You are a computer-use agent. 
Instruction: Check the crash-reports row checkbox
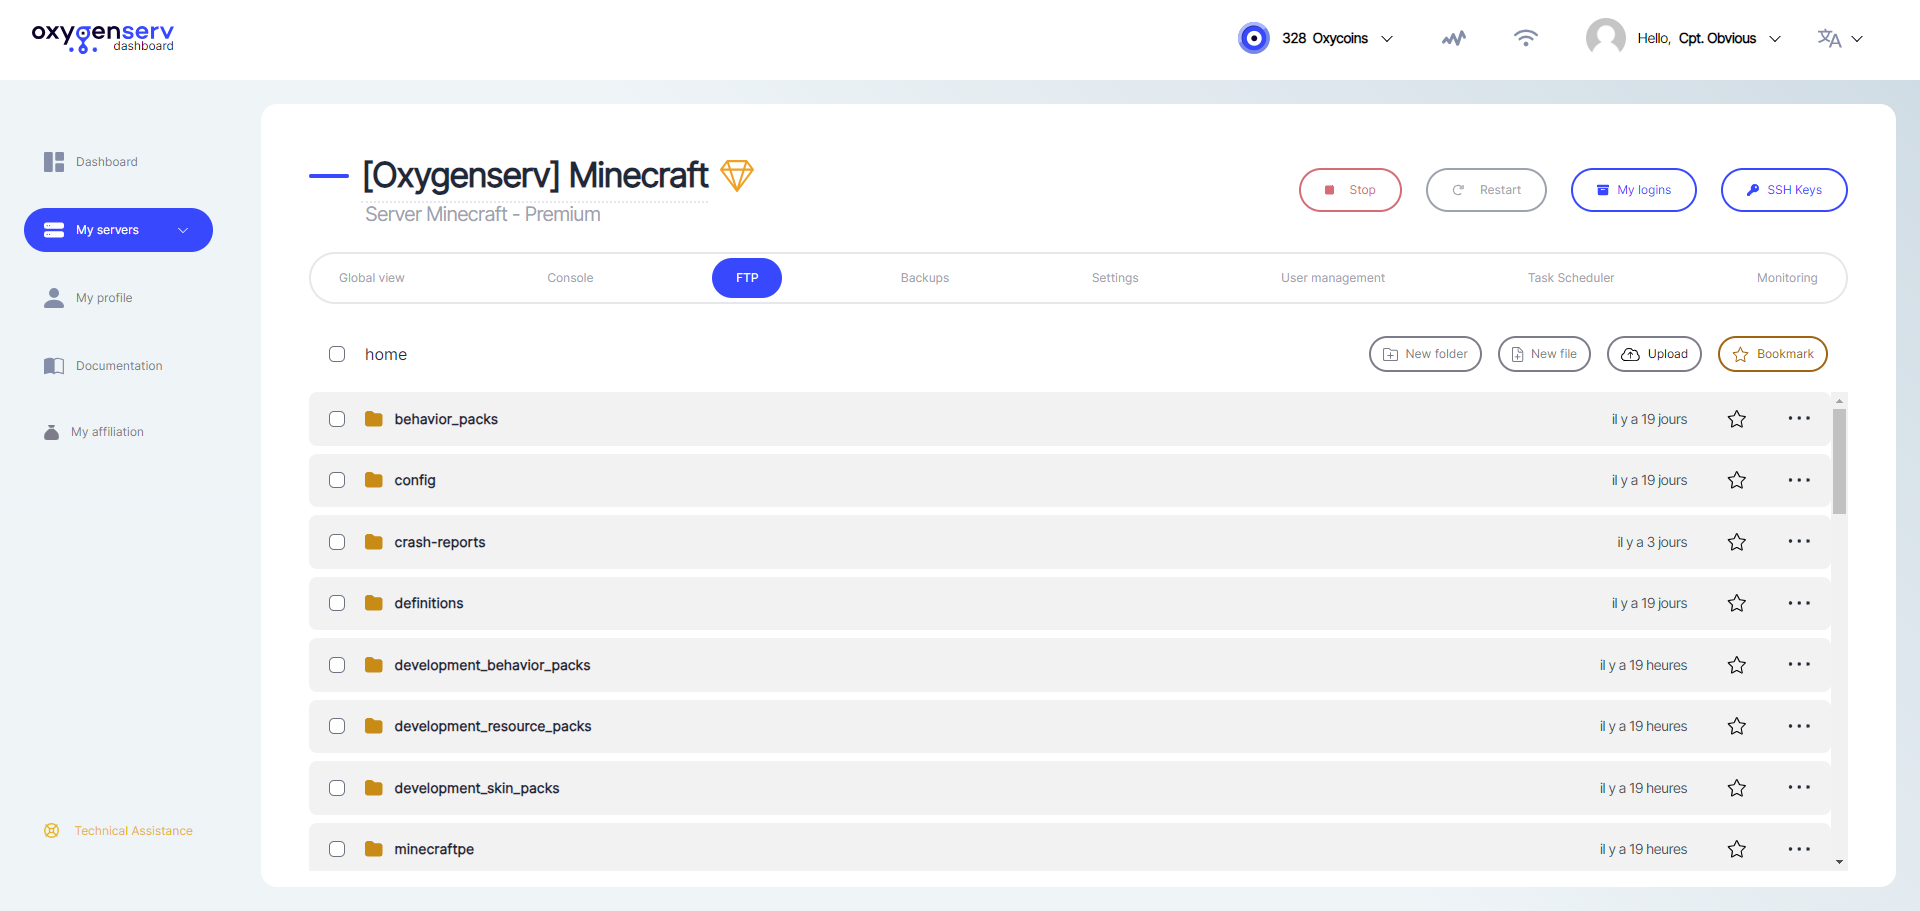click(337, 542)
